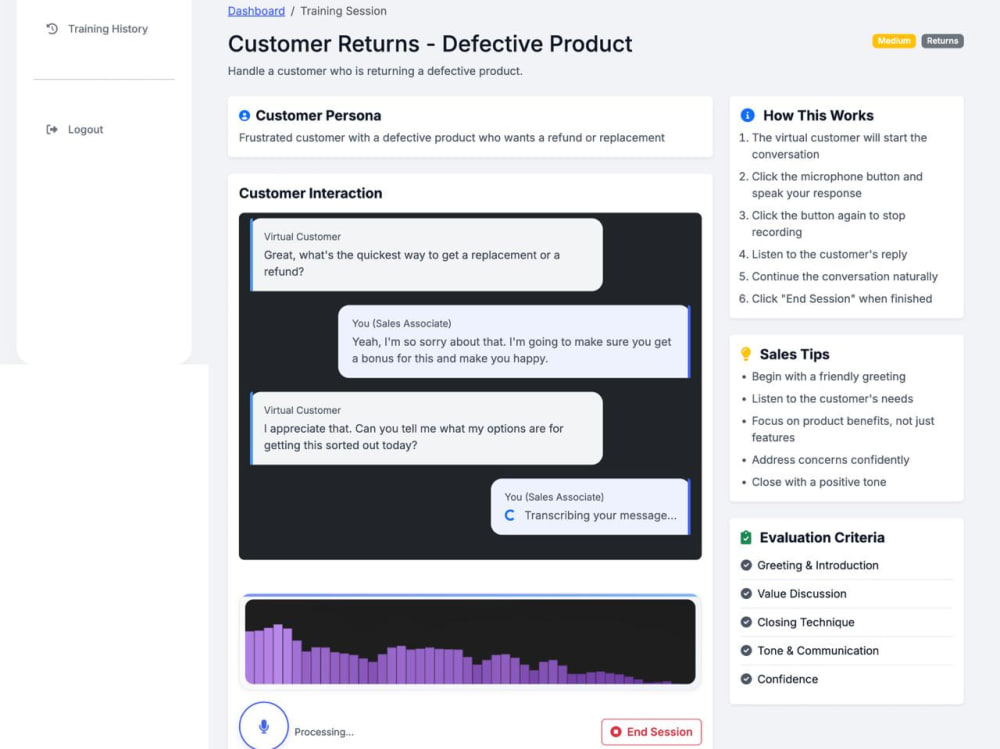Click 'Click the button again to stop' step

point(828,224)
